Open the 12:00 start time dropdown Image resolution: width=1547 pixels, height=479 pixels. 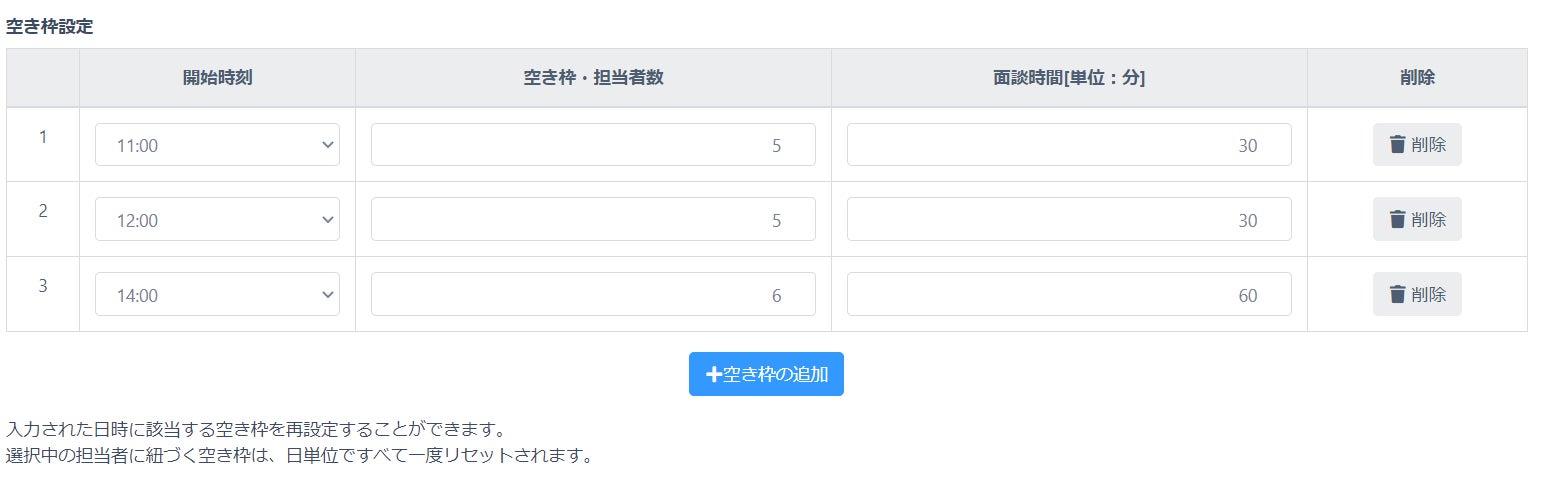tap(217, 220)
